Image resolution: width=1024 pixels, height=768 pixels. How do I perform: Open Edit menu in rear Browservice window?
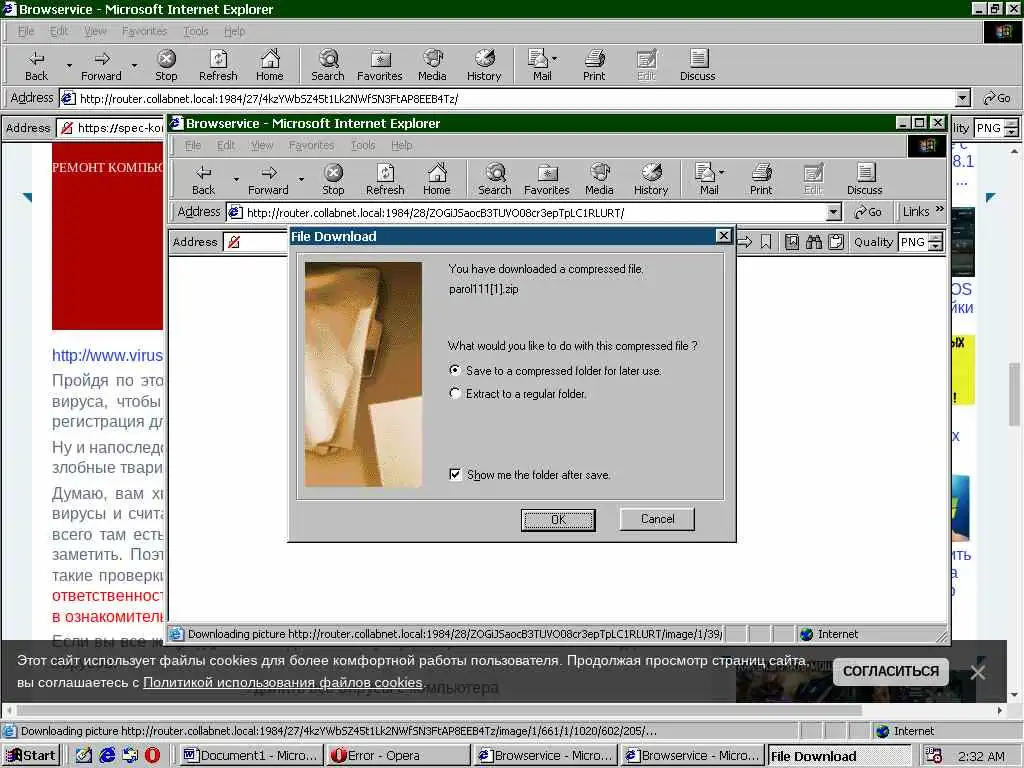pyautogui.click(x=59, y=31)
